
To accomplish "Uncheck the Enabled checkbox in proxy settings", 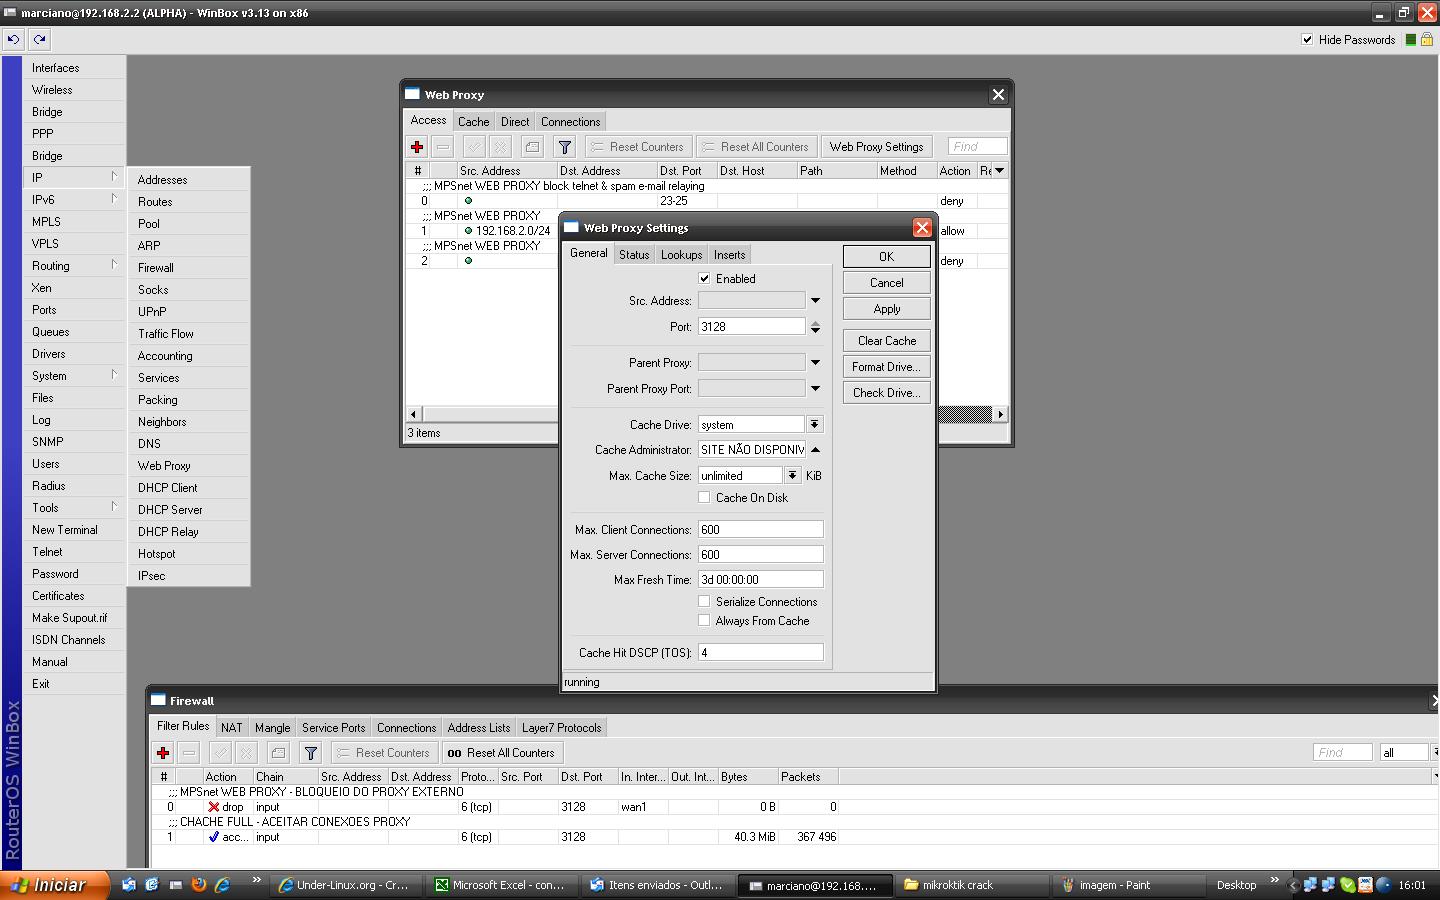I will coord(704,279).
